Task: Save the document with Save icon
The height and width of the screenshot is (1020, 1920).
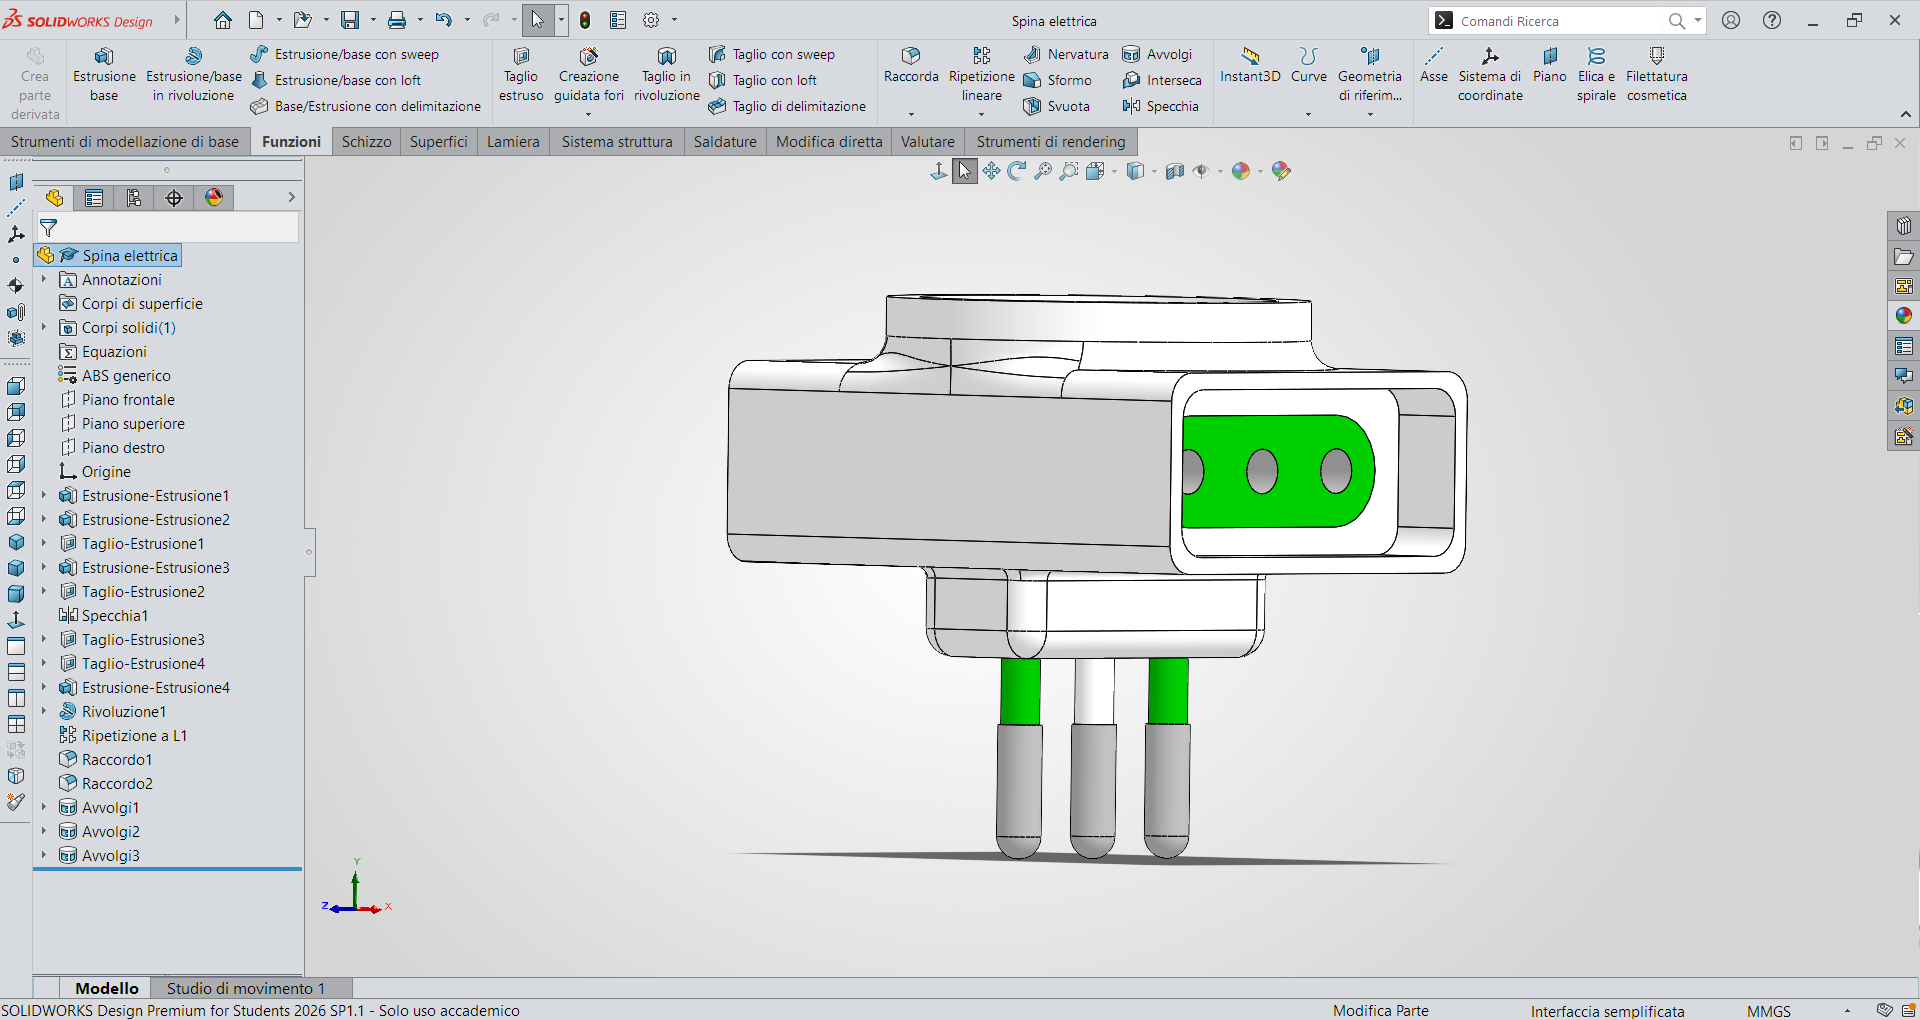Action: [350, 20]
